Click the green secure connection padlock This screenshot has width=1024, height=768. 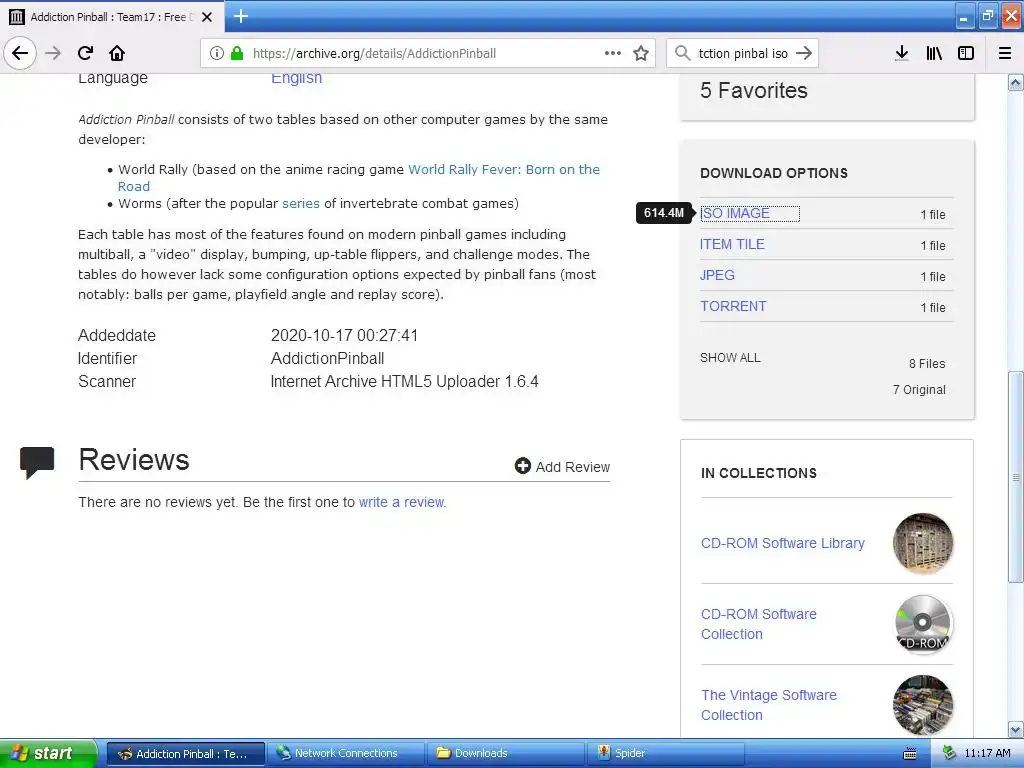[x=236, y=53]
